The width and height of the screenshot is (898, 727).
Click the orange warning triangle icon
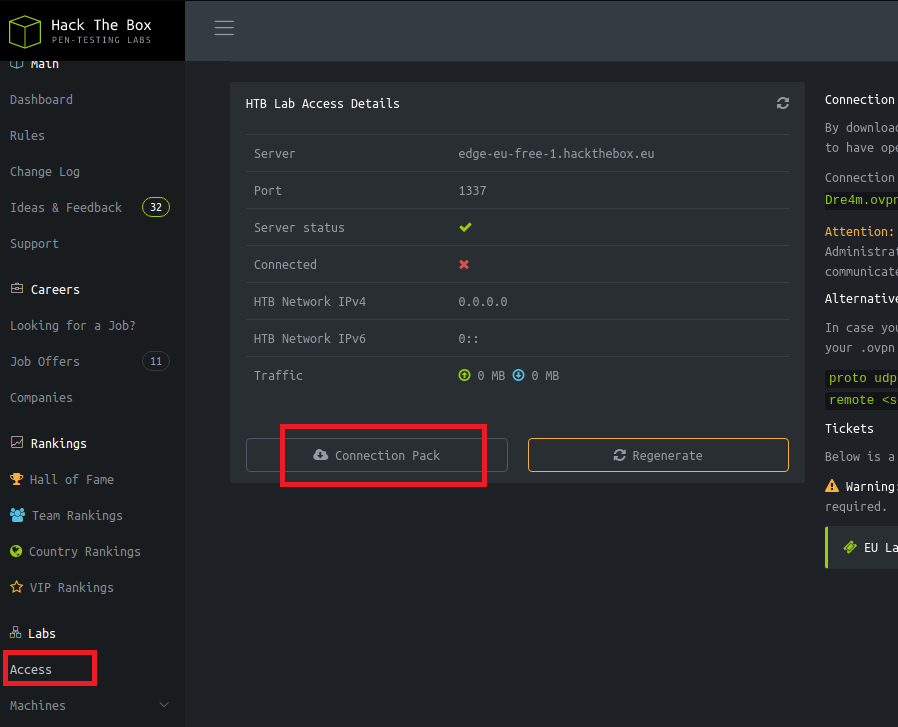tap(832, 486)
